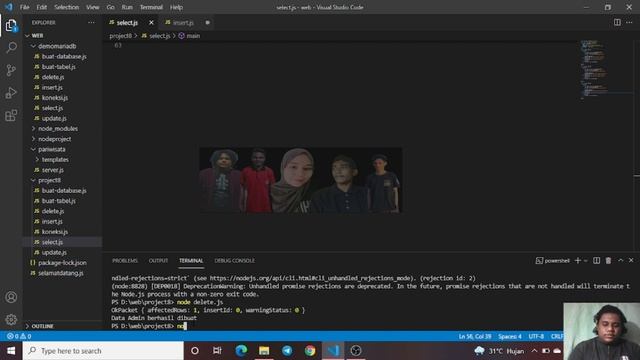Open the Search view in activity bar
The width and height of the screenshot is (640, 360).
point(11,47)
